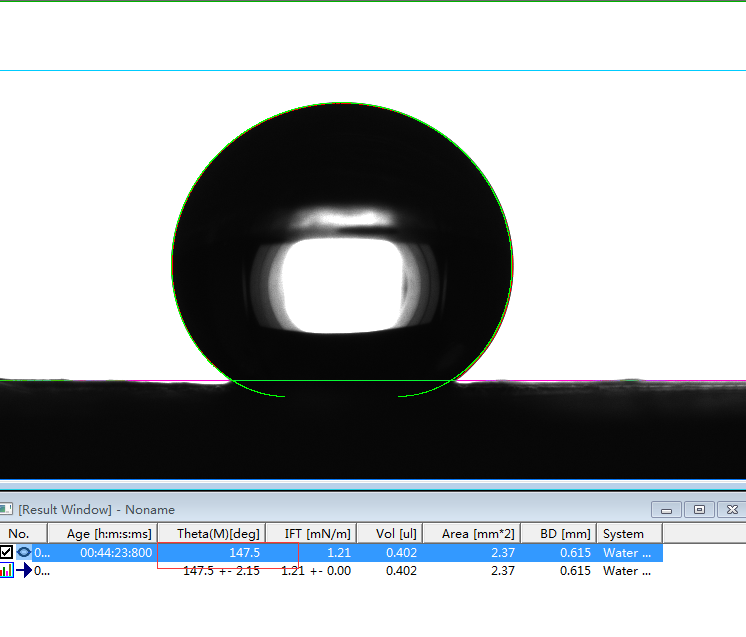This screenshot has width=746, height=637.
Task: Select the 00:44:23:800 age cell
Action: tap(116, 552)
